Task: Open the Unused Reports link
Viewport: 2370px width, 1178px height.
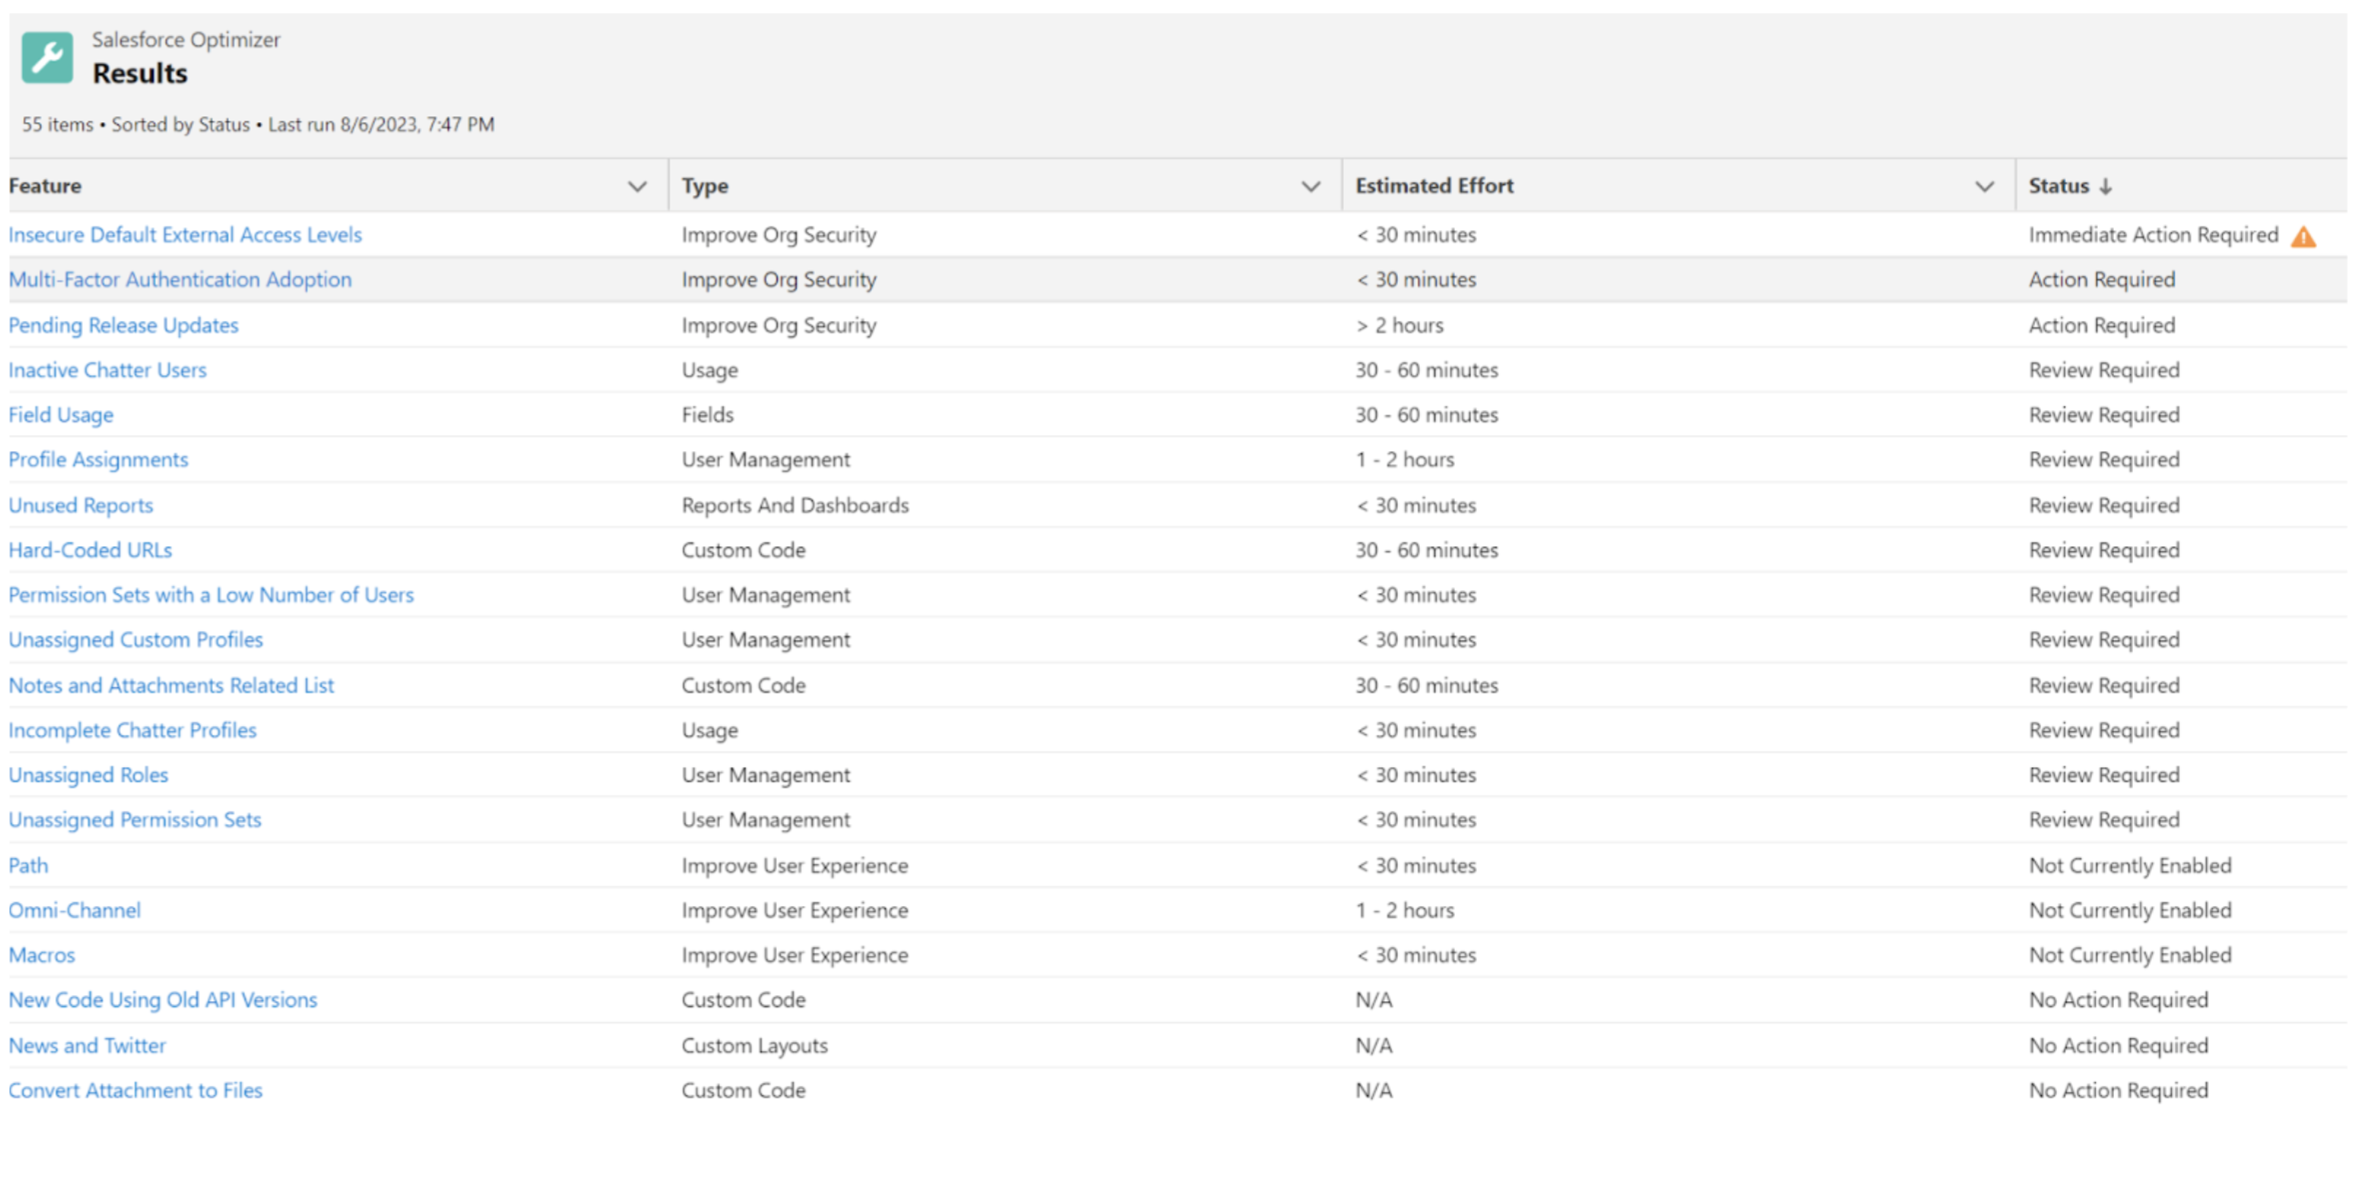Action: (81, 505)
